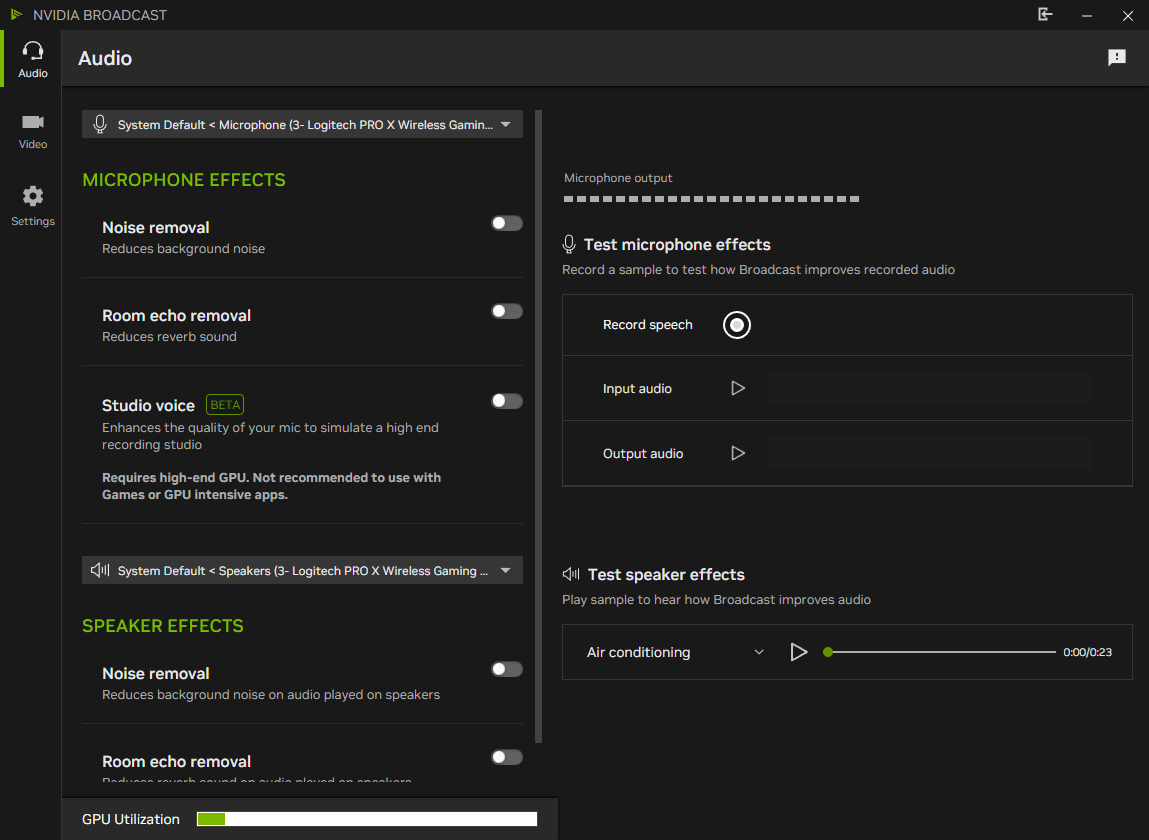1149x840 pixels.
Task: Open the feedback message icon
Action: pyautogui.click(x=1117, y=58)
